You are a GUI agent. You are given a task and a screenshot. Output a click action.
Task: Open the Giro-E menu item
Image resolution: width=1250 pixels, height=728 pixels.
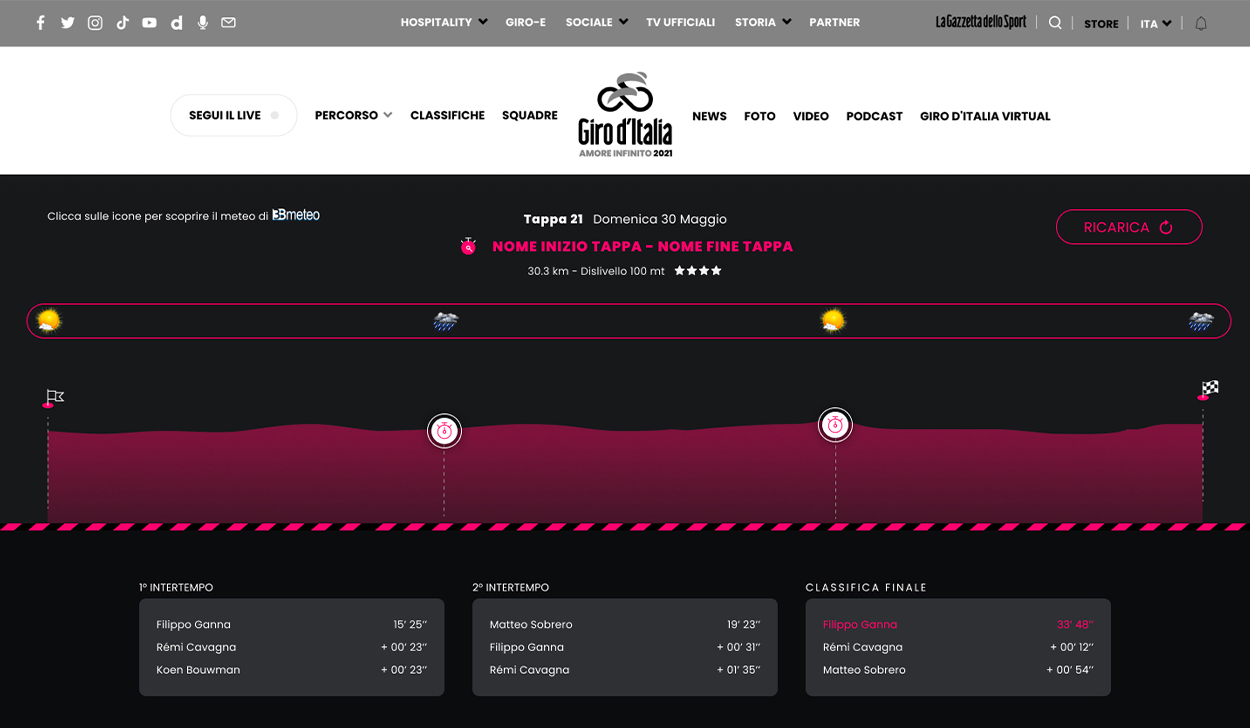click(x=525, y=22)
